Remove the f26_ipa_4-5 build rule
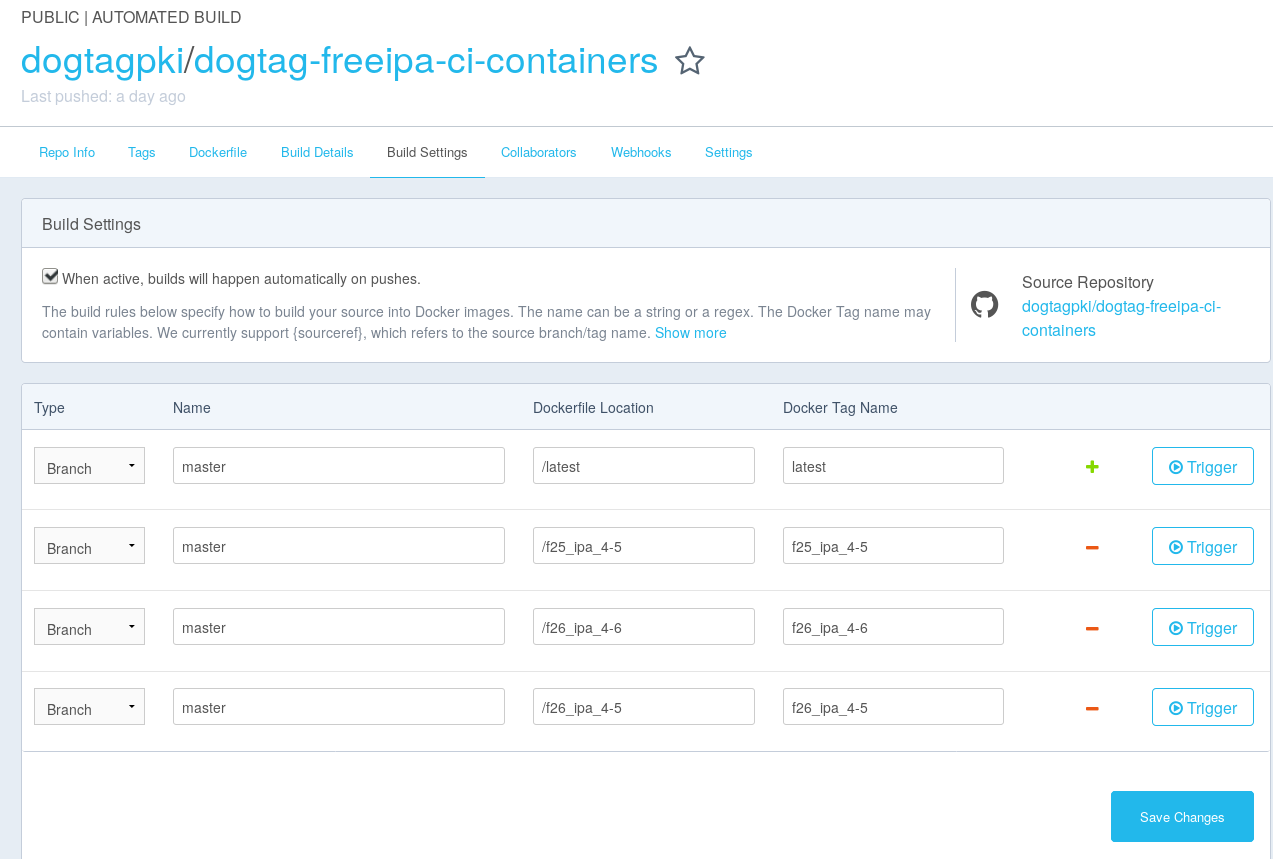Screen dimensions: 1273x859 (x=1092, y=708)
